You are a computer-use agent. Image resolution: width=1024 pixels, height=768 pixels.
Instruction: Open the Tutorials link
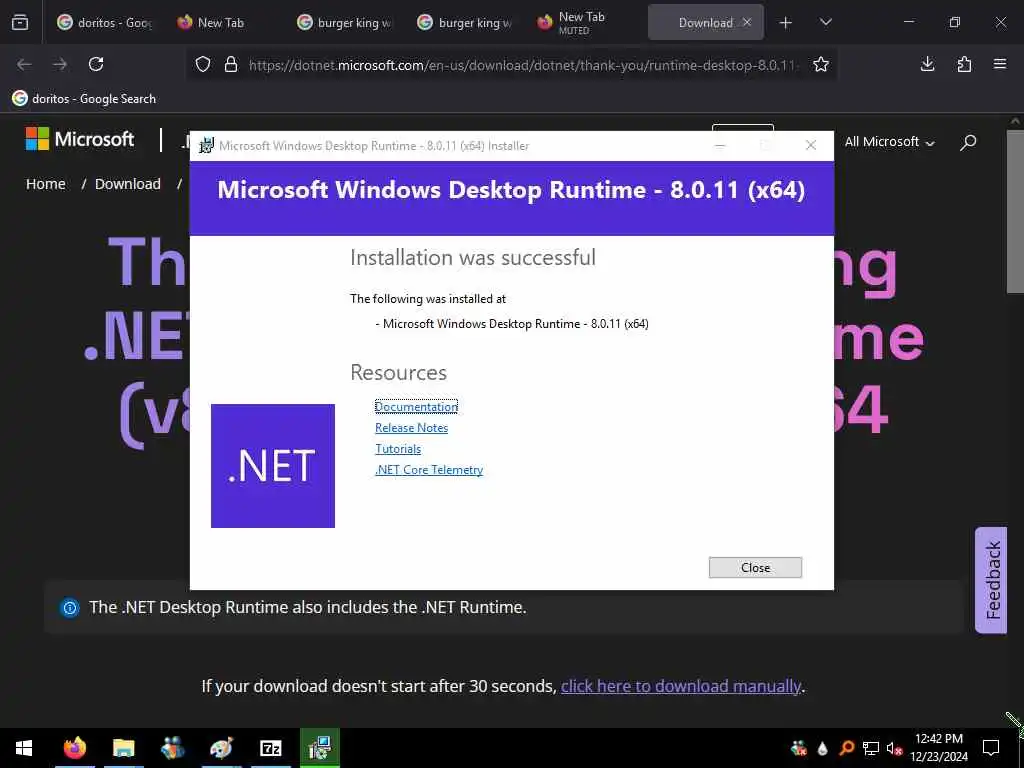click(x=398, y=449)
